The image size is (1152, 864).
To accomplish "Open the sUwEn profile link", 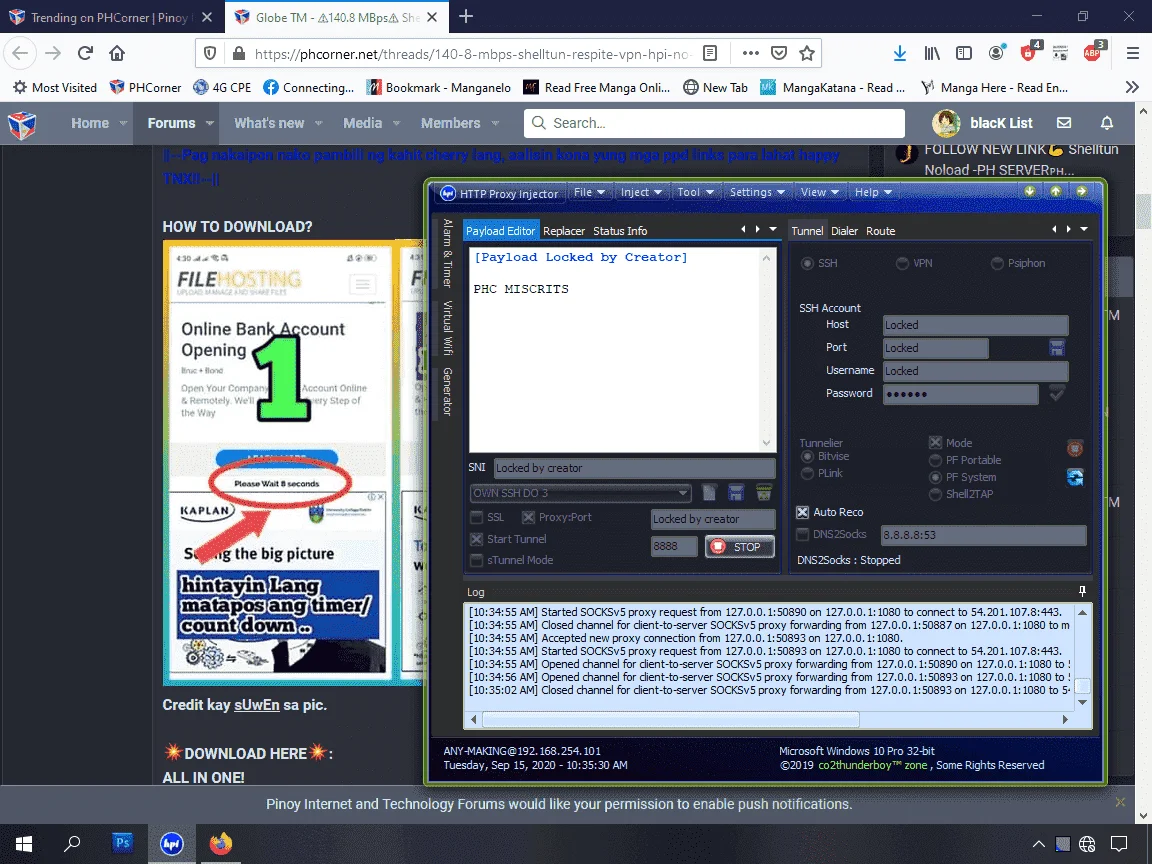I will click(x=256, y=705).
